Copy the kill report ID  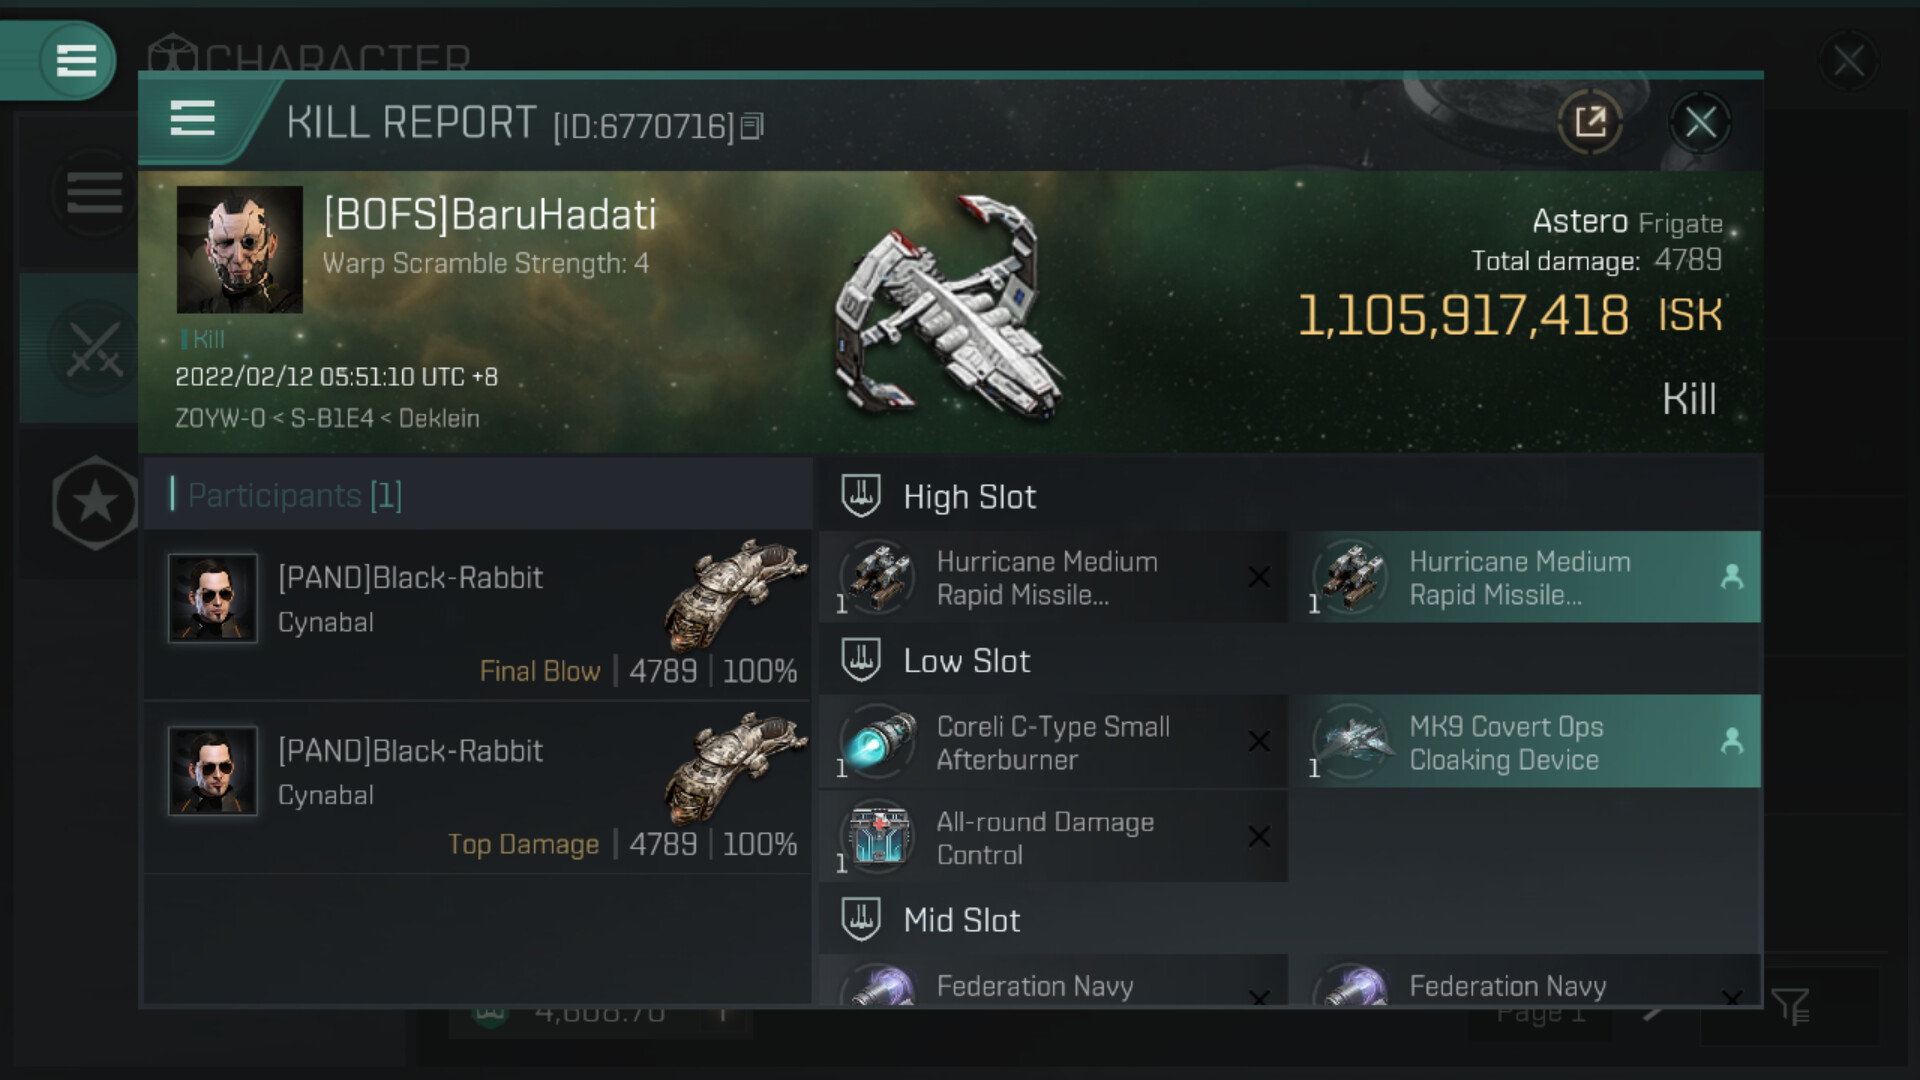[752, 126]
